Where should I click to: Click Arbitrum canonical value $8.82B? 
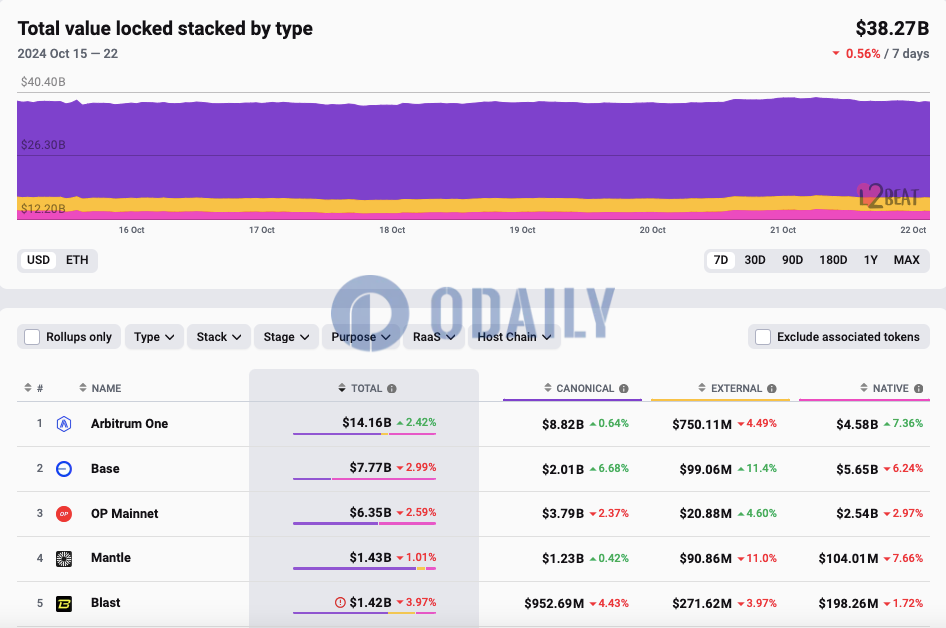(563, 424)
